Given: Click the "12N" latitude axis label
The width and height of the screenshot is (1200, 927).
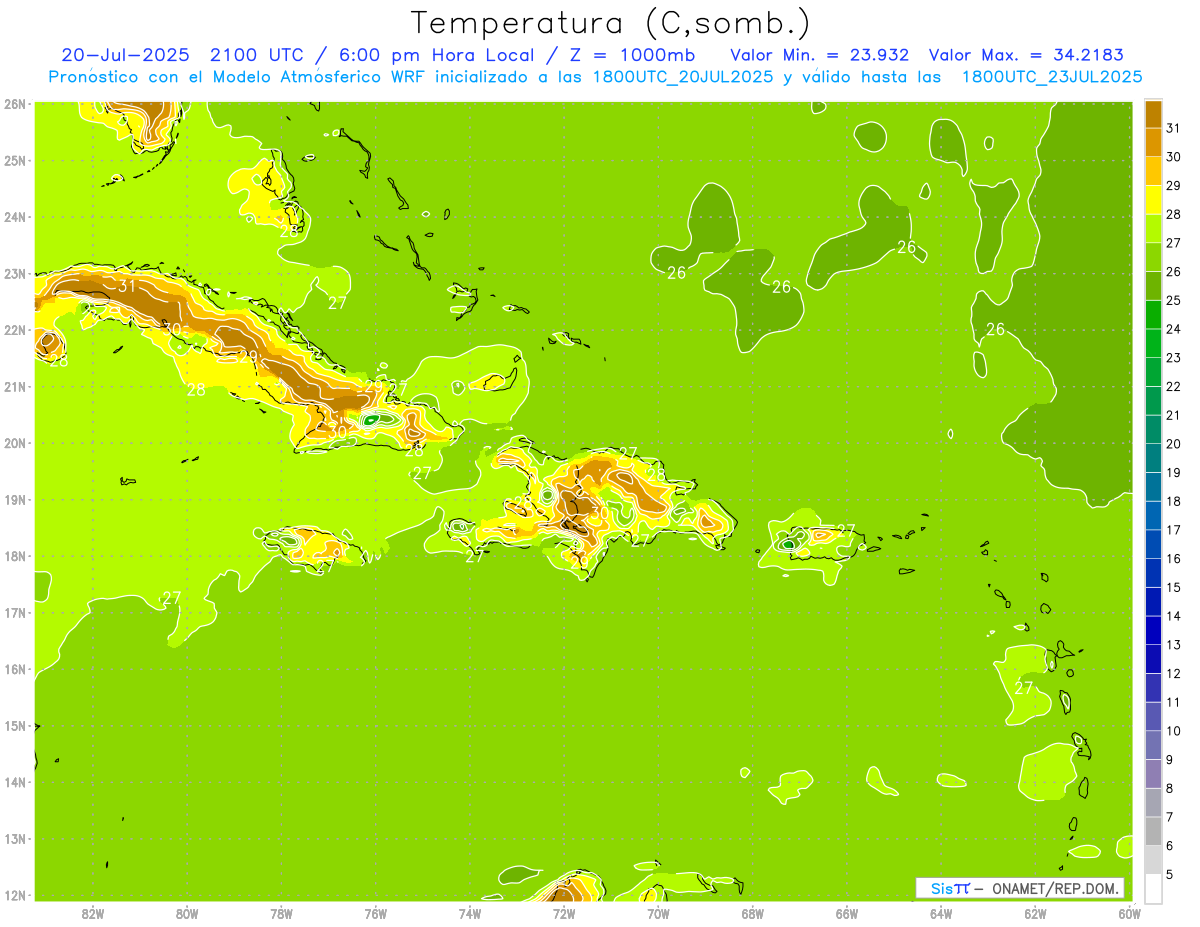Looking at the screenshot, I should coord(14,895).
